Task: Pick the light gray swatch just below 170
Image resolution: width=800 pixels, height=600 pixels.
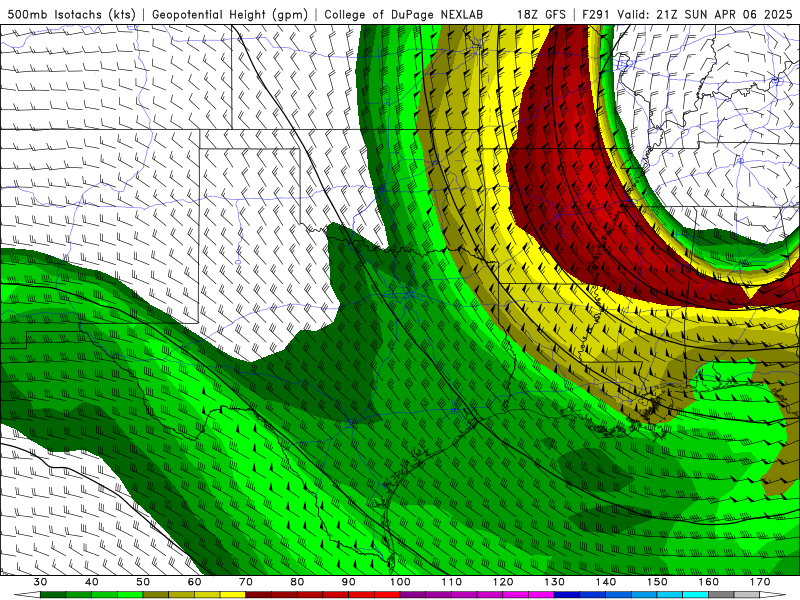Action: (x=747, y=595)
